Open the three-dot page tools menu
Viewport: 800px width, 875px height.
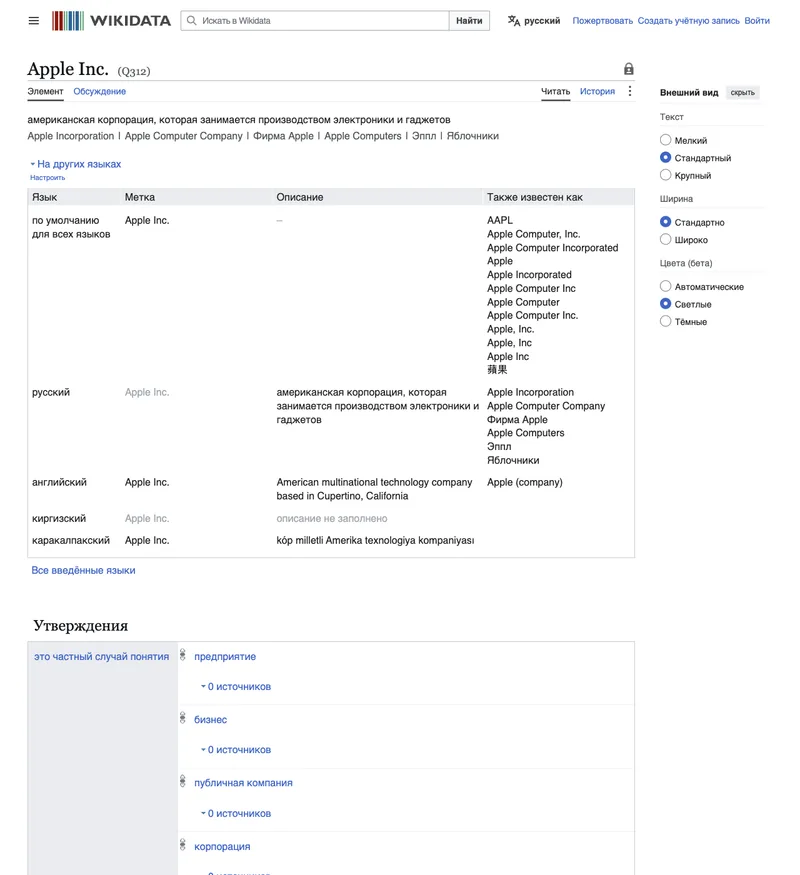[630, 91]
